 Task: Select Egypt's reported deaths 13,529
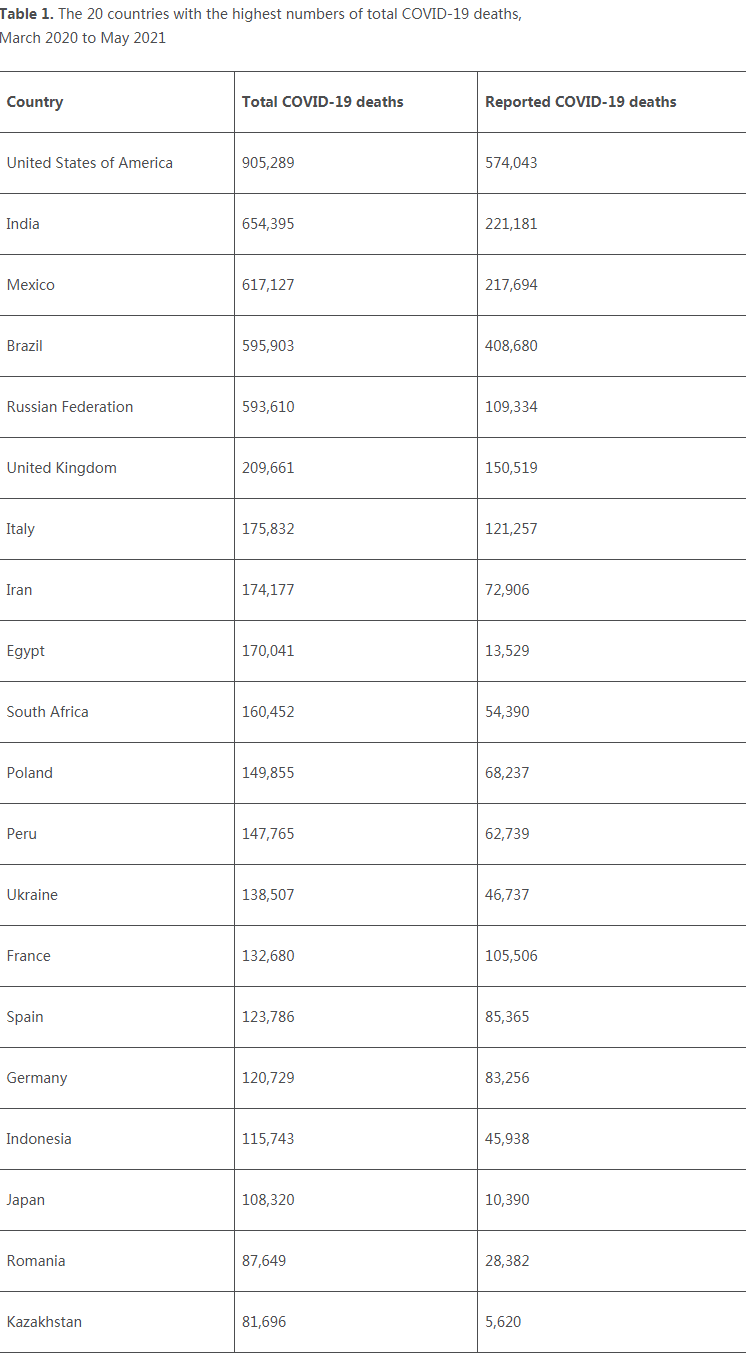coord(507,651)
